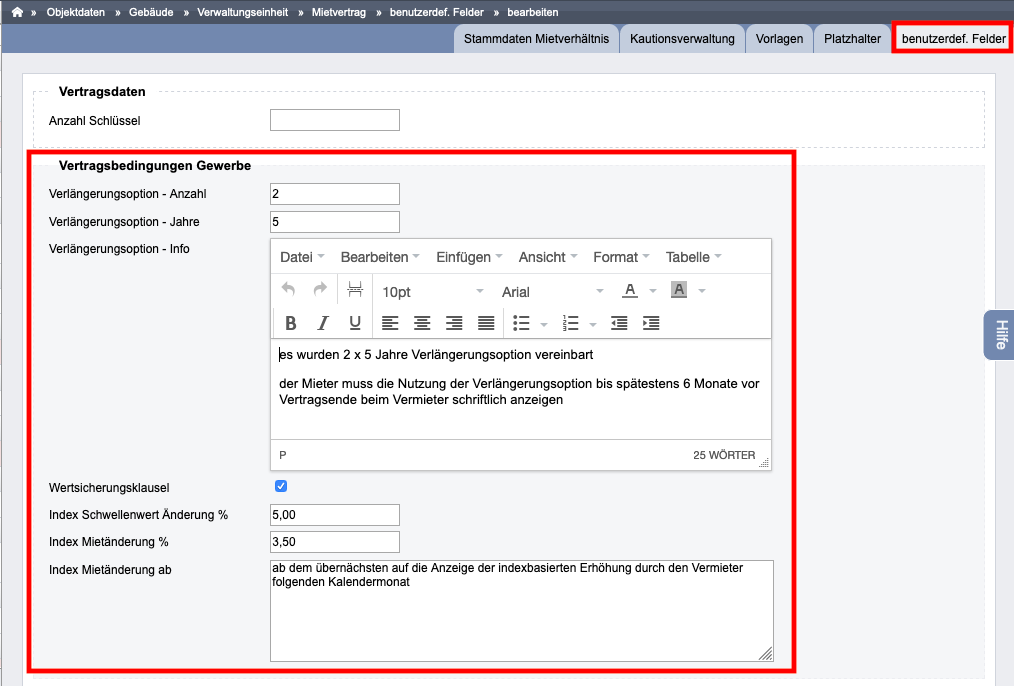The height and width of the screenshot is (686, 1014).
Task: Increase text indent
Action: click(x=651, y=323)
